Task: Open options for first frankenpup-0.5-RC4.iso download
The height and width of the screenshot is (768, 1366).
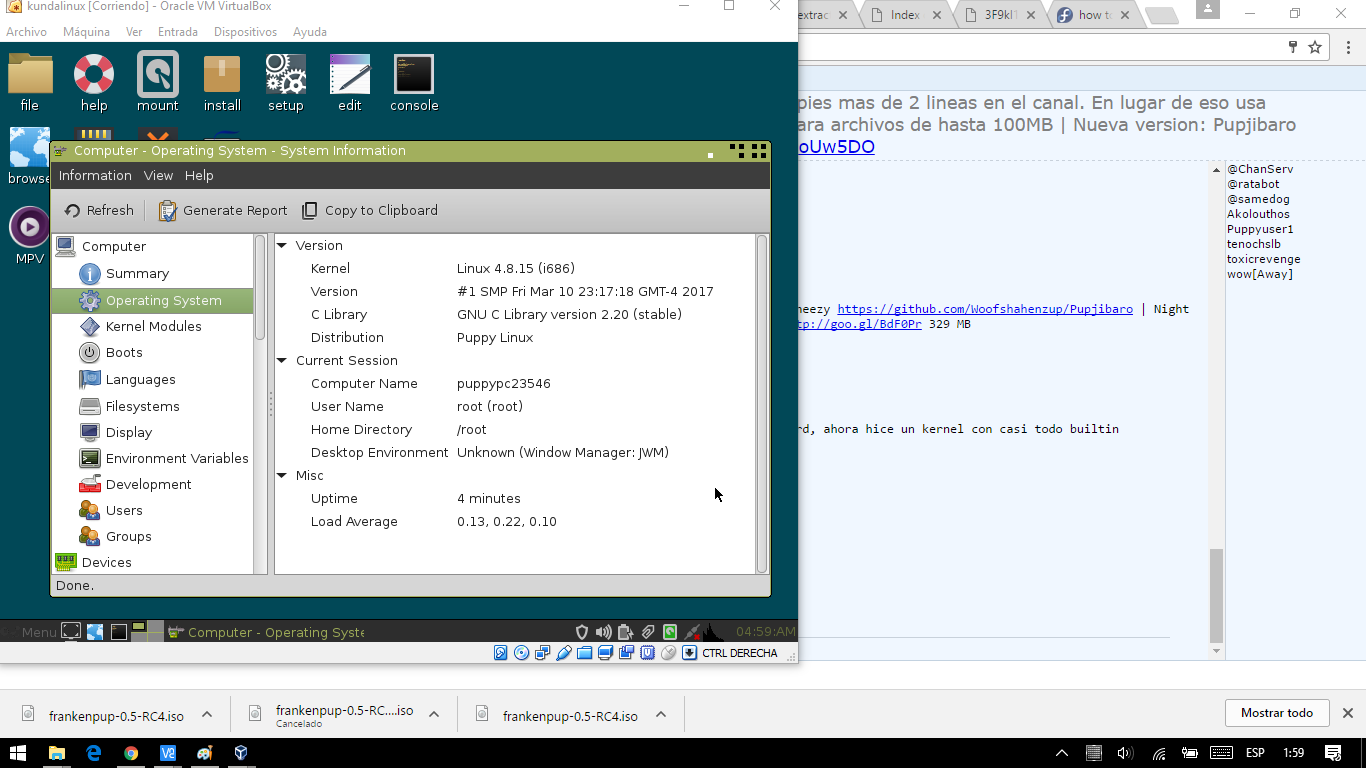Action: click(207, 714)
